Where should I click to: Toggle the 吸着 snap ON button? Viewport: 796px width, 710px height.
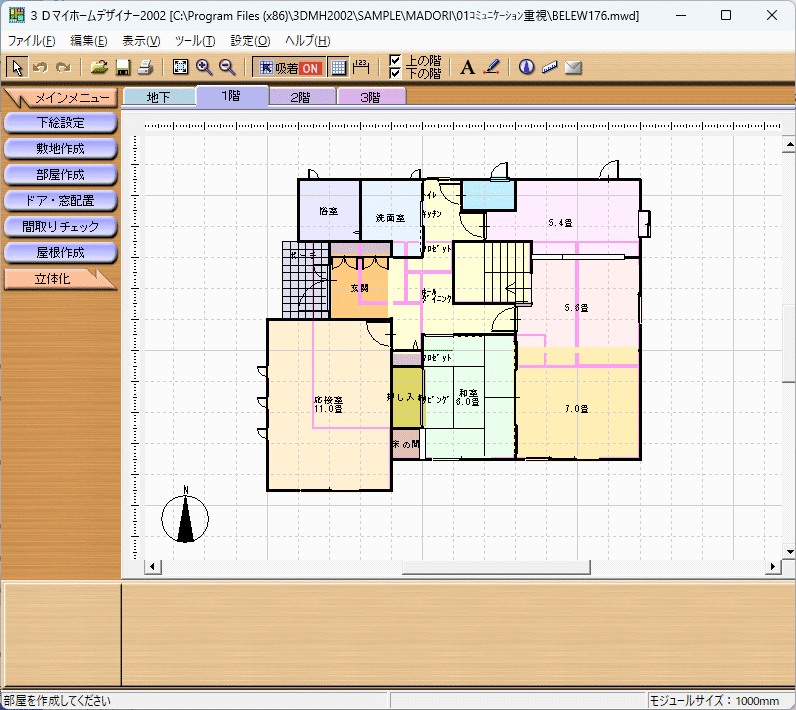(289, 67)
